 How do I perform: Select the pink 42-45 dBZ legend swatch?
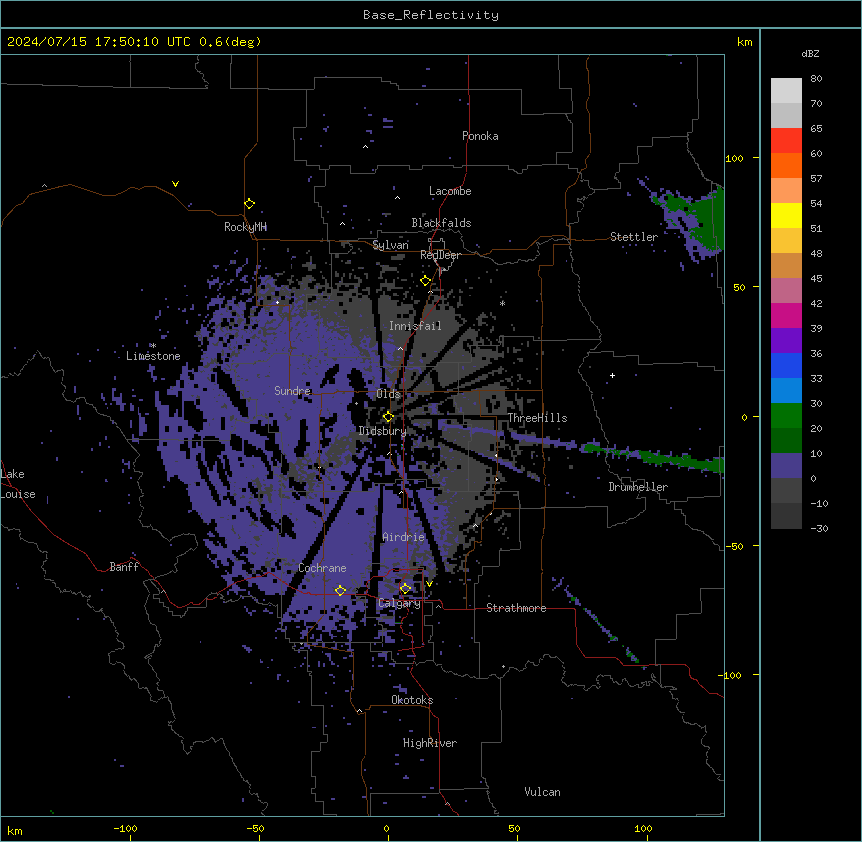(786, 291)
